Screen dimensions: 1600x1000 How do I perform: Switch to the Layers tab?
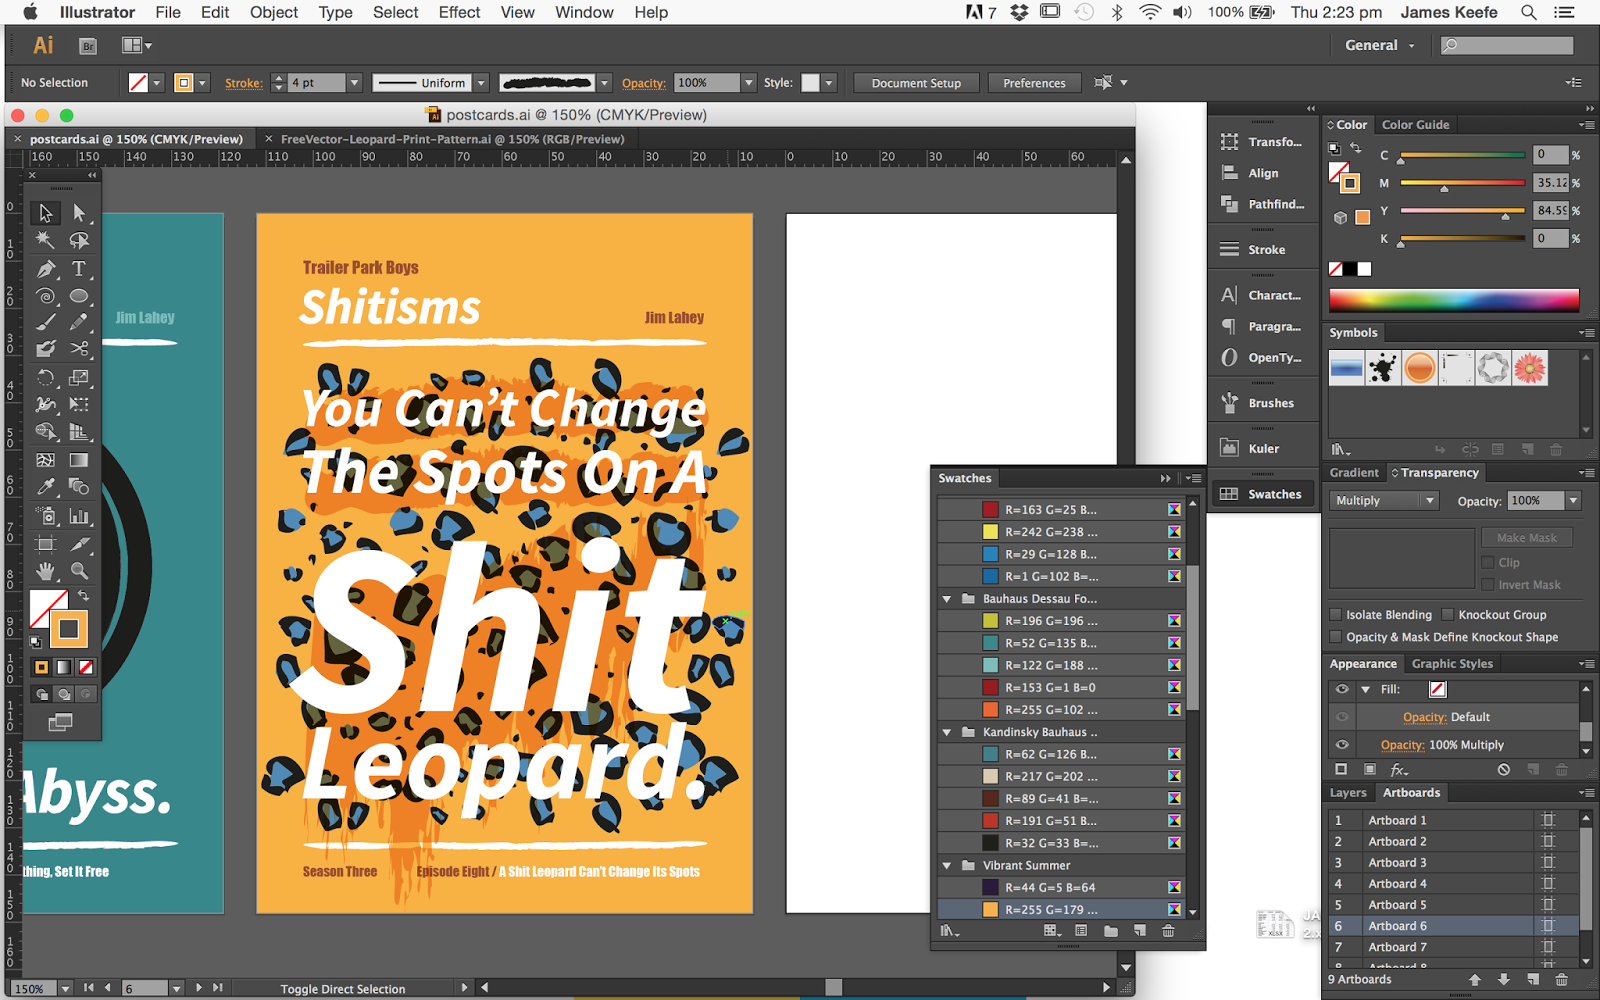(x=1348, y=793)
